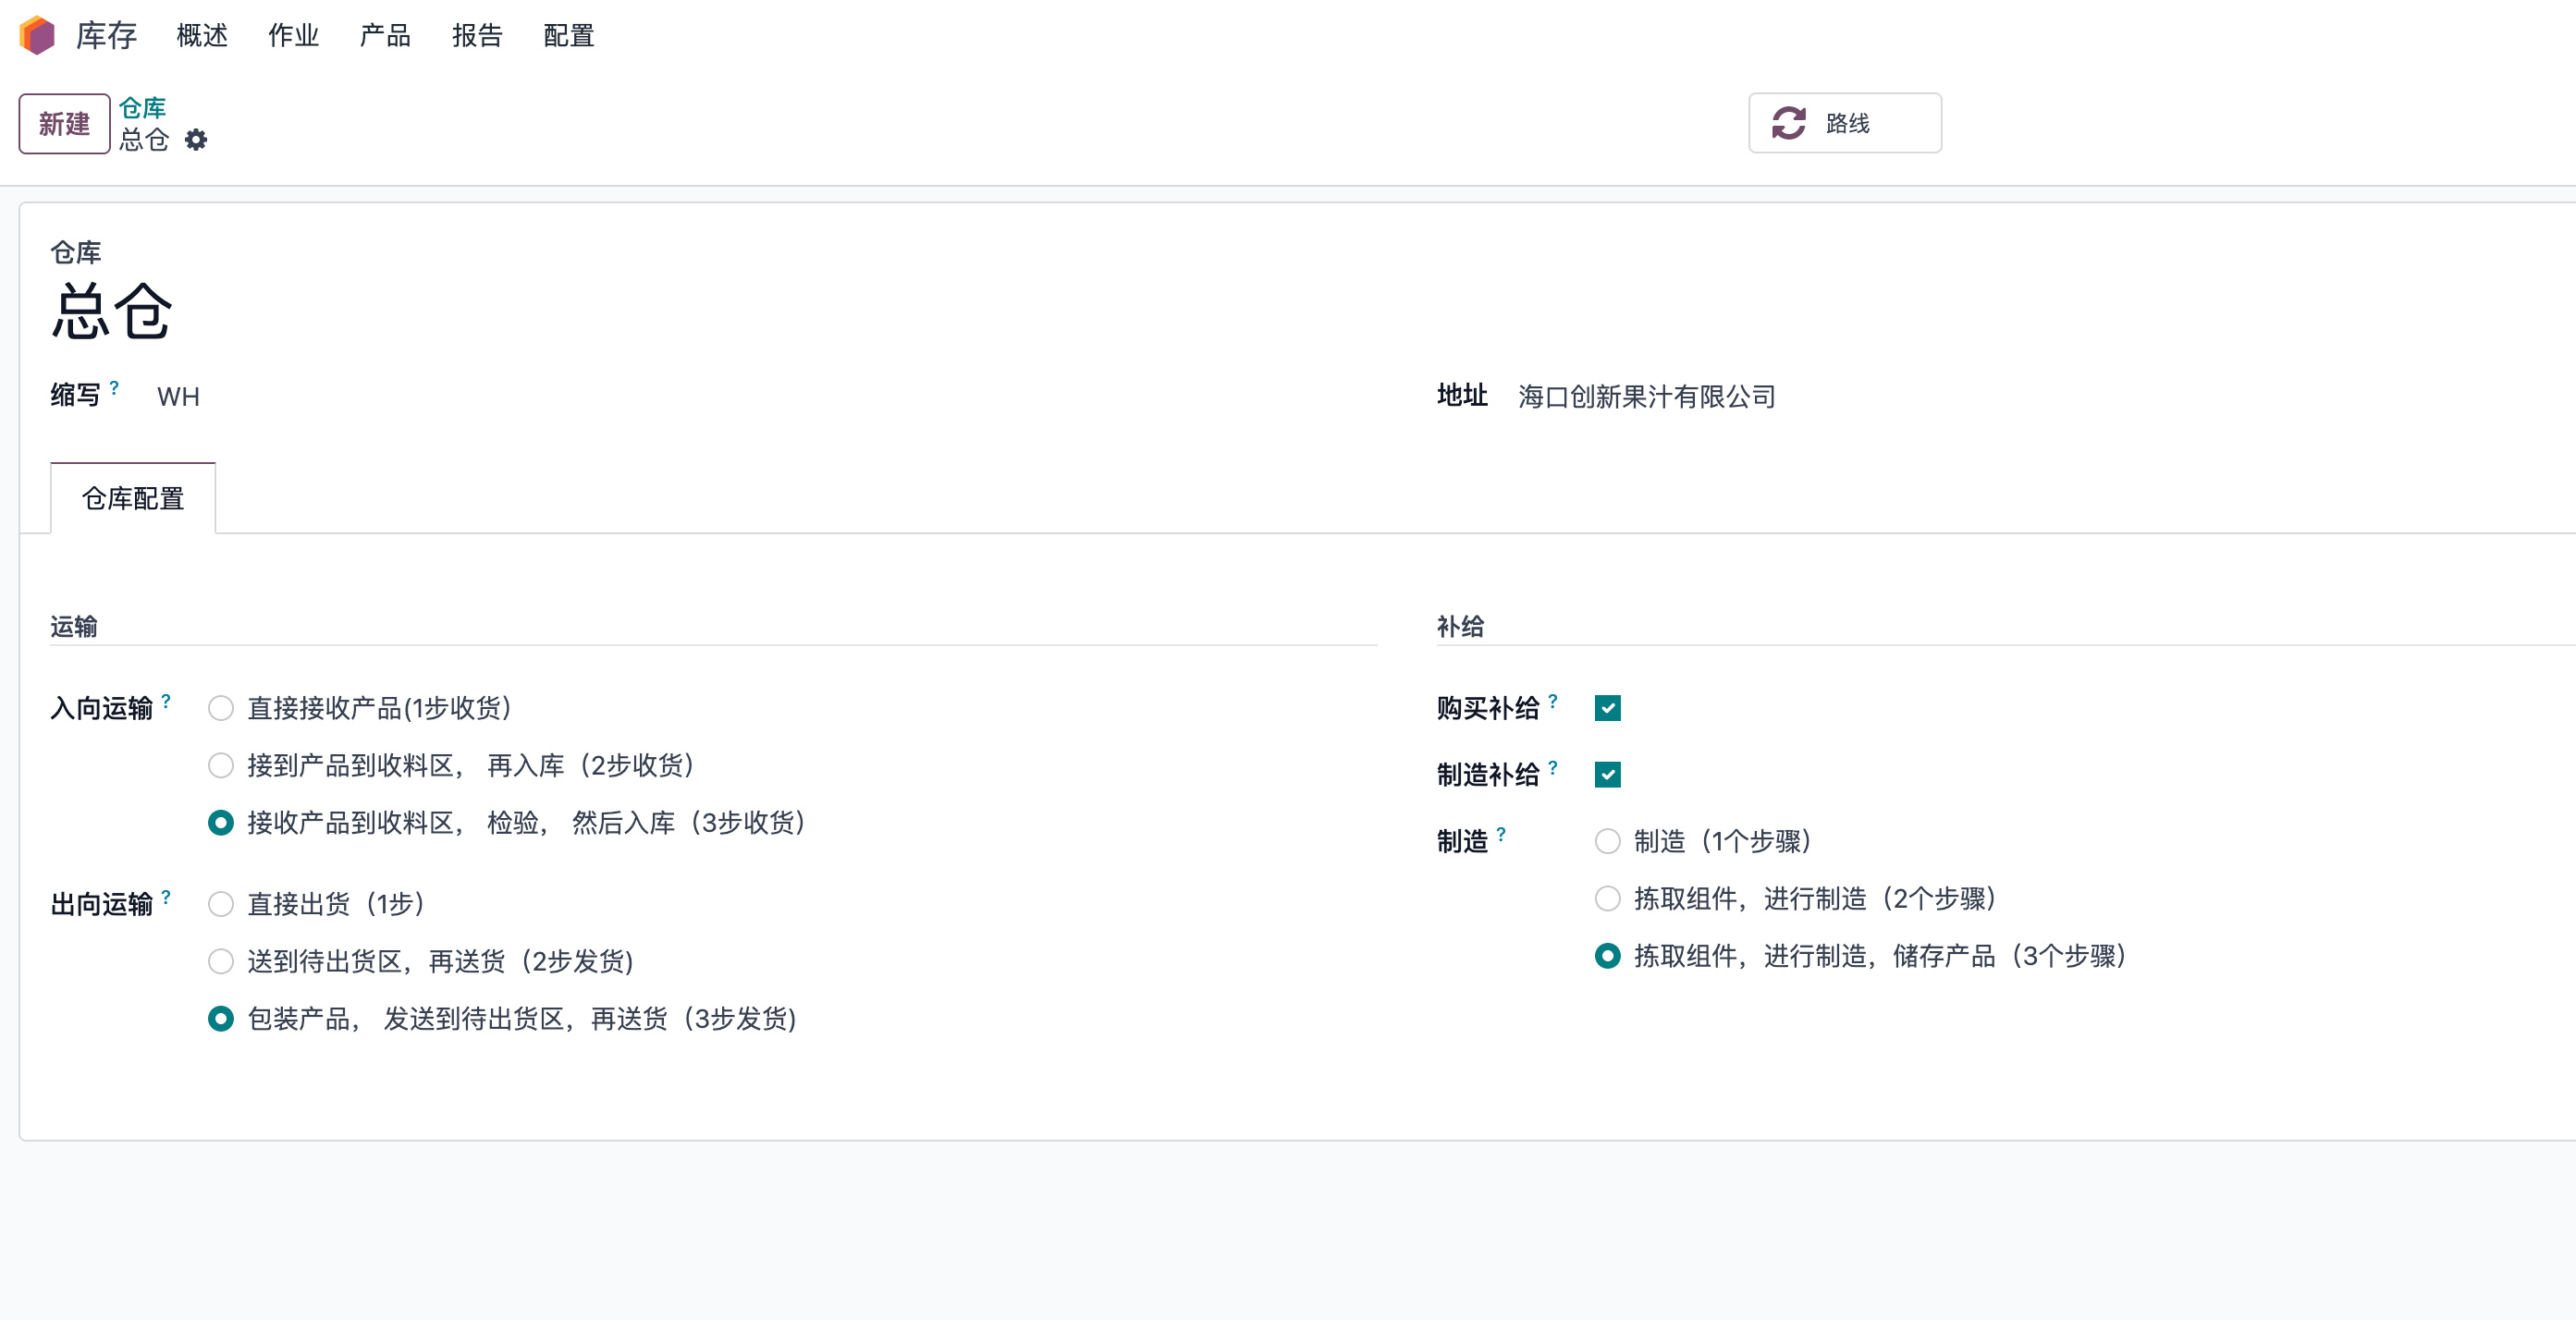The image size is (2576, 1320).
Task: Click the 地址 field label
Action: click(x=1462, y=396)
